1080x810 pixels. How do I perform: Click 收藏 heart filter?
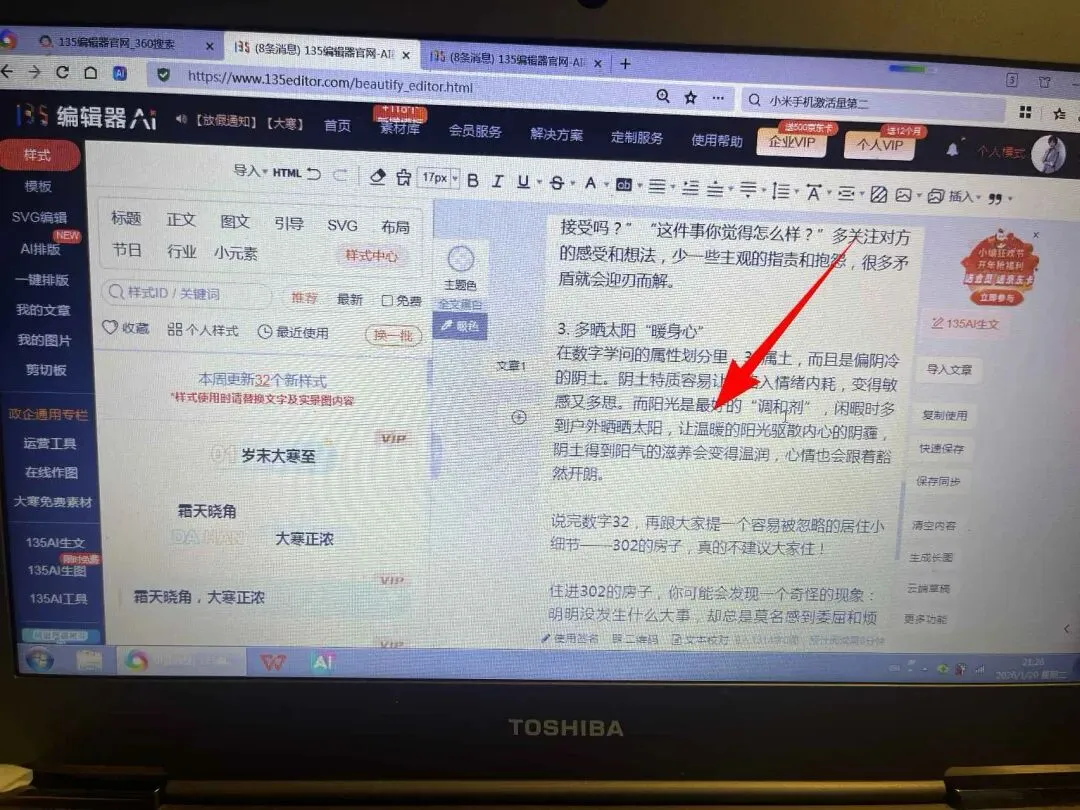coord(126,328)
